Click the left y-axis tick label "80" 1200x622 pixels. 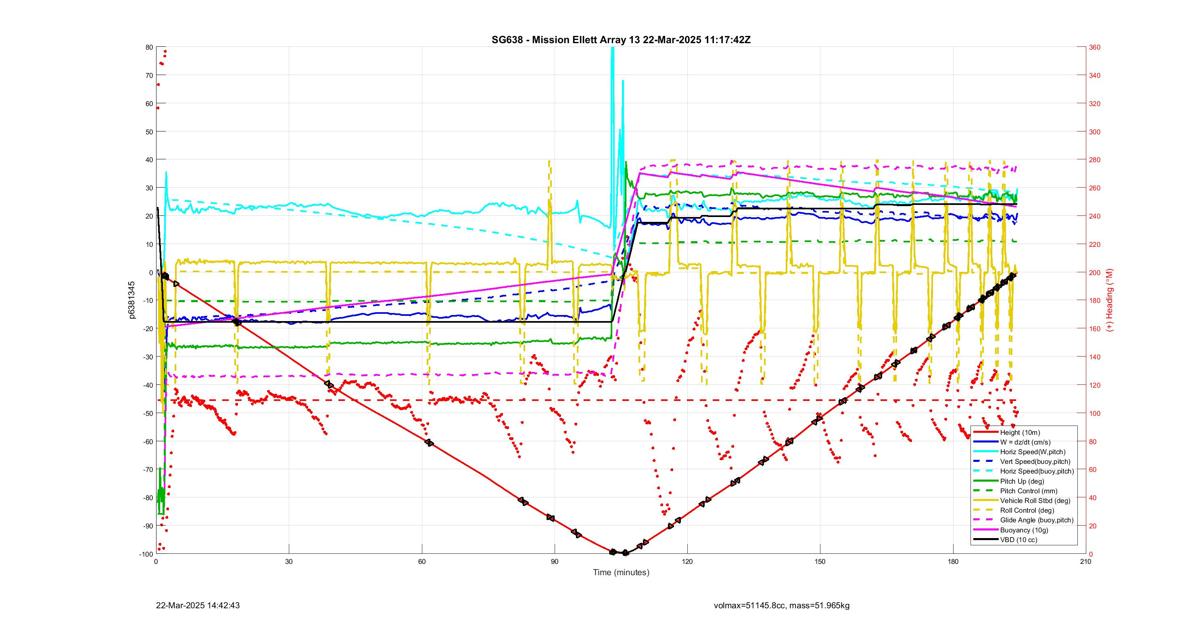click(148, 47)
